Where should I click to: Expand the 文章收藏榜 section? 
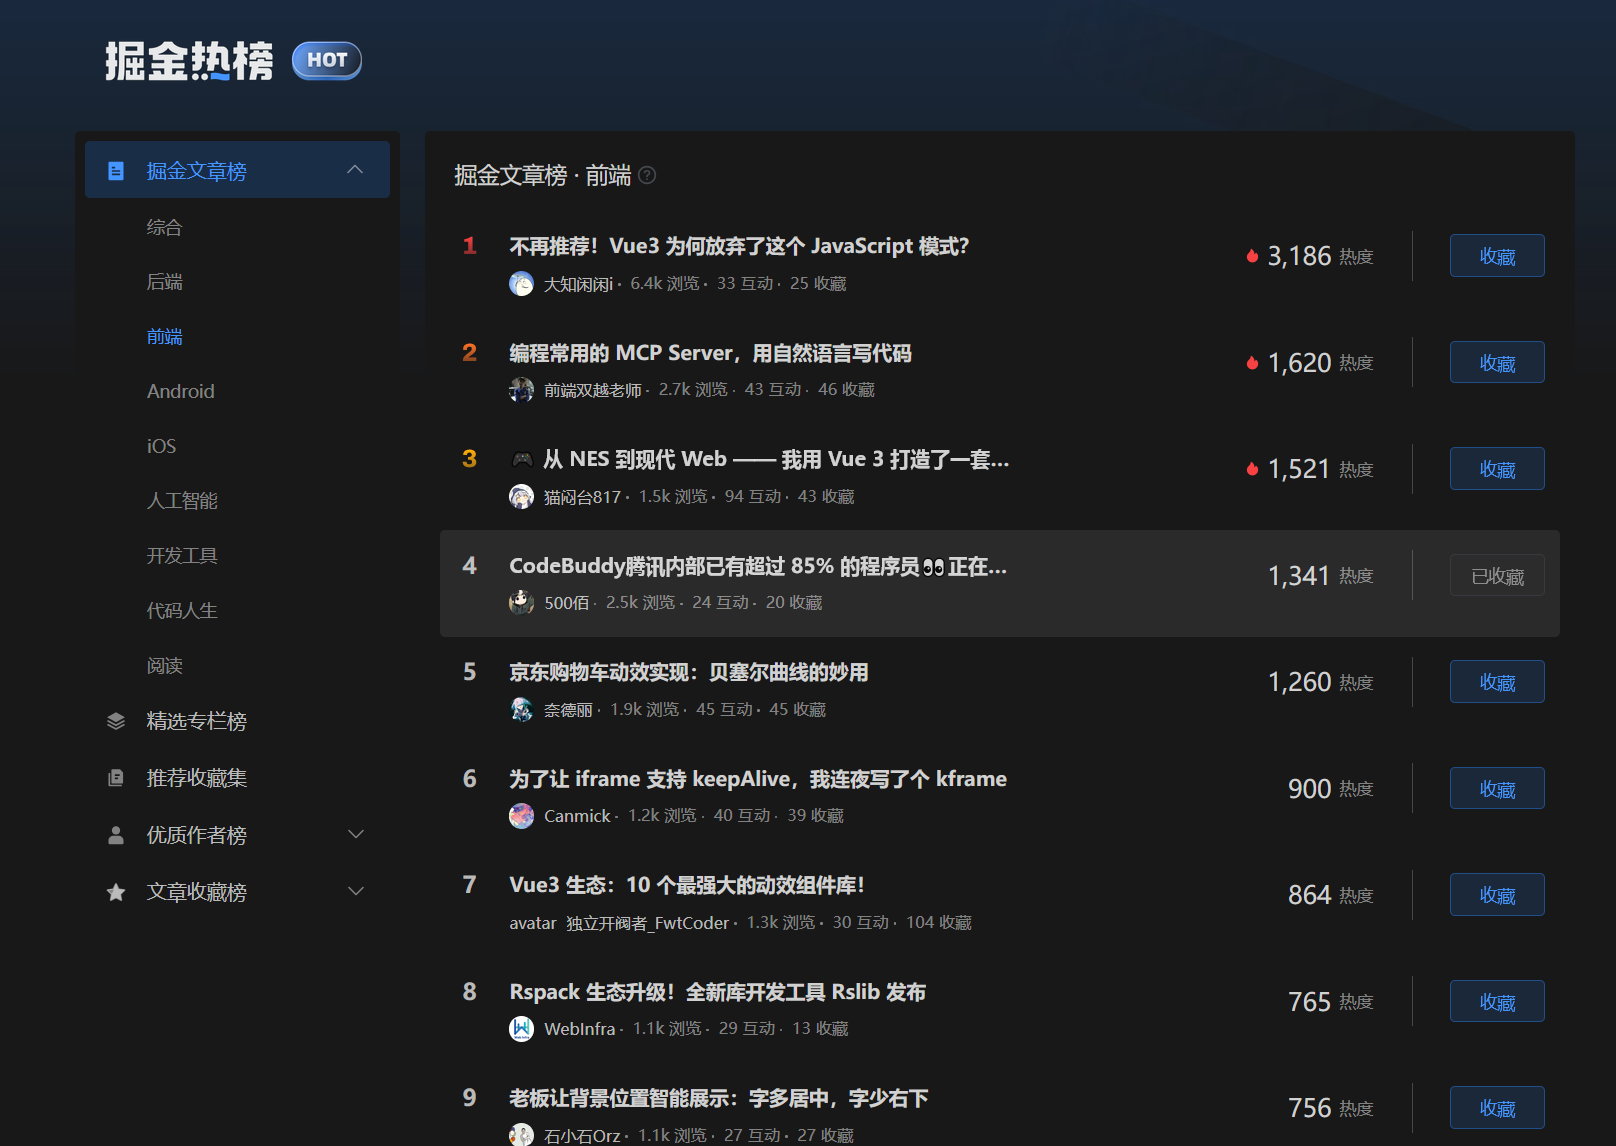pyautogui.click(x=356, y=890)
